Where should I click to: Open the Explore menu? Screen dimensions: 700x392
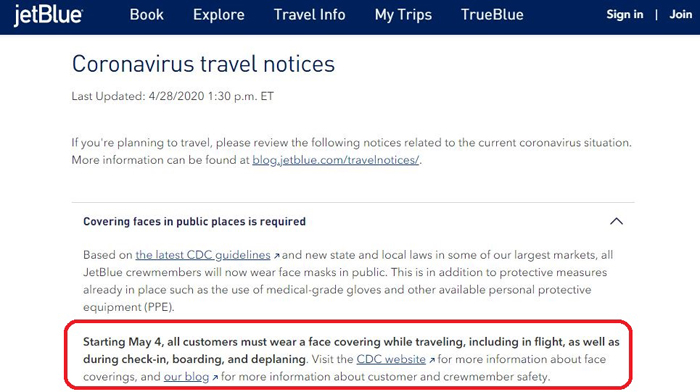[219, 15]
